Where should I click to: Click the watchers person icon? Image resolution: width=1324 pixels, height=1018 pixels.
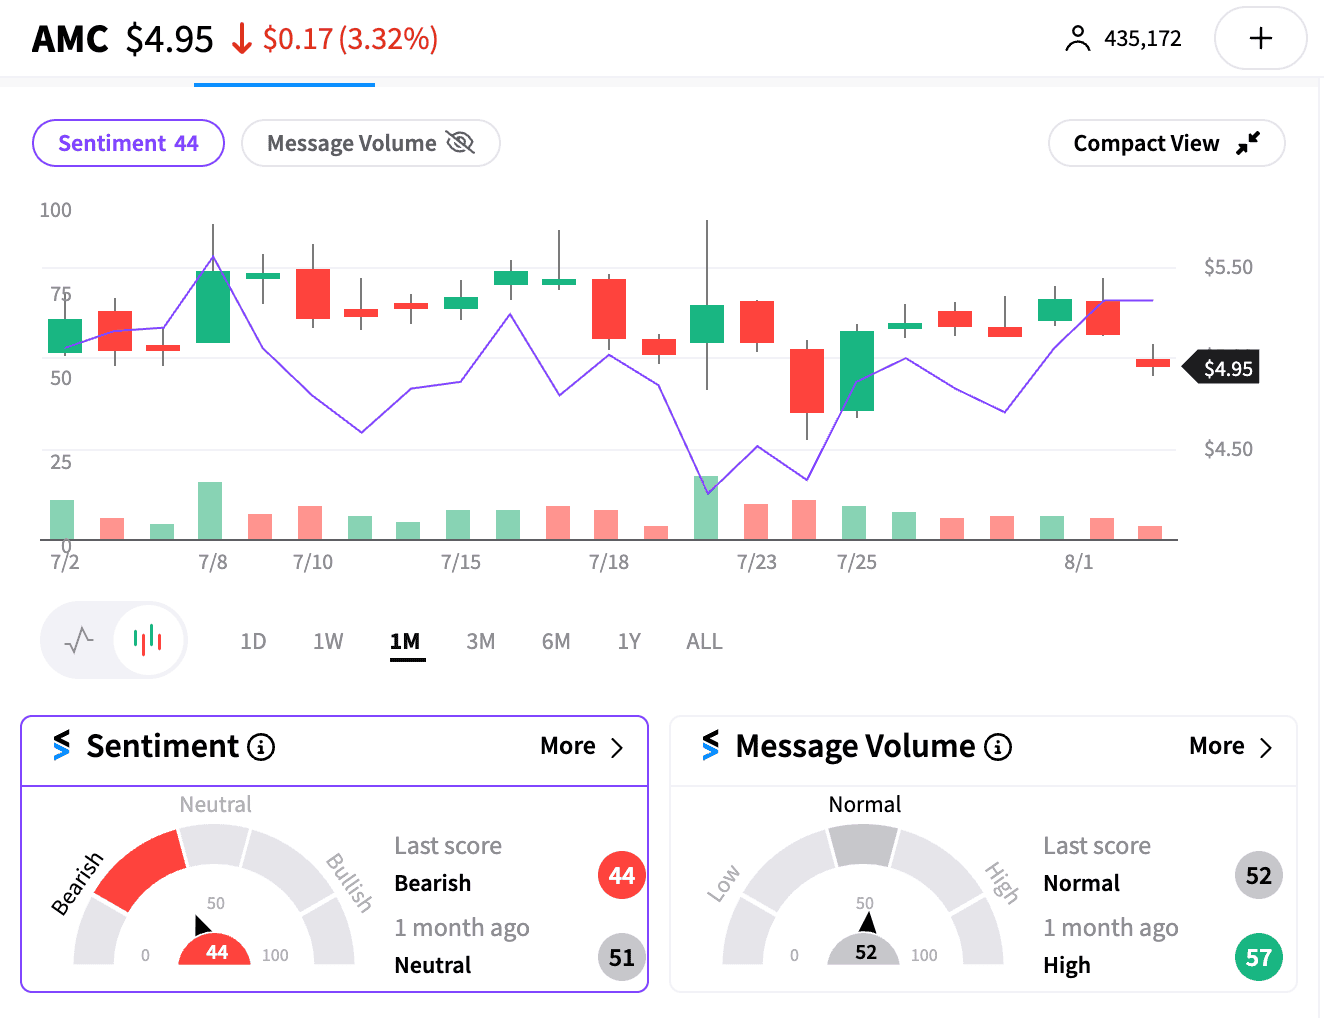(x=1077, y=38)
